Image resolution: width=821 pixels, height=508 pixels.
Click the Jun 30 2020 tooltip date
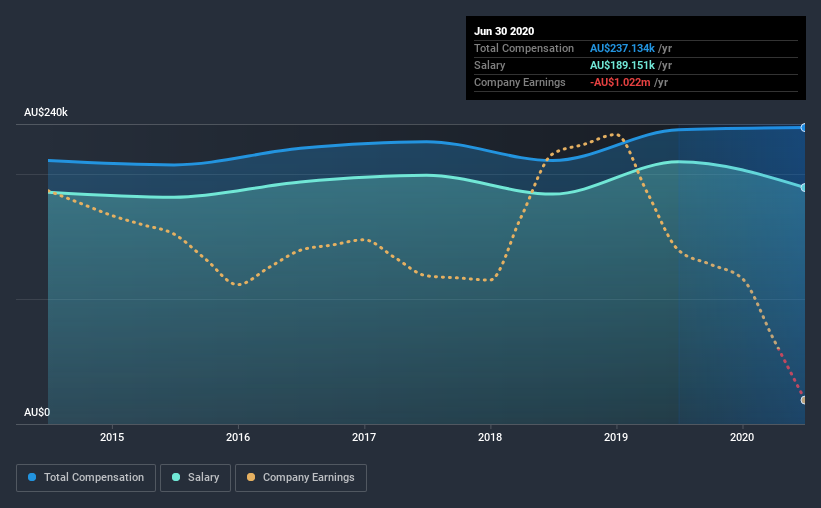(504, 31)
